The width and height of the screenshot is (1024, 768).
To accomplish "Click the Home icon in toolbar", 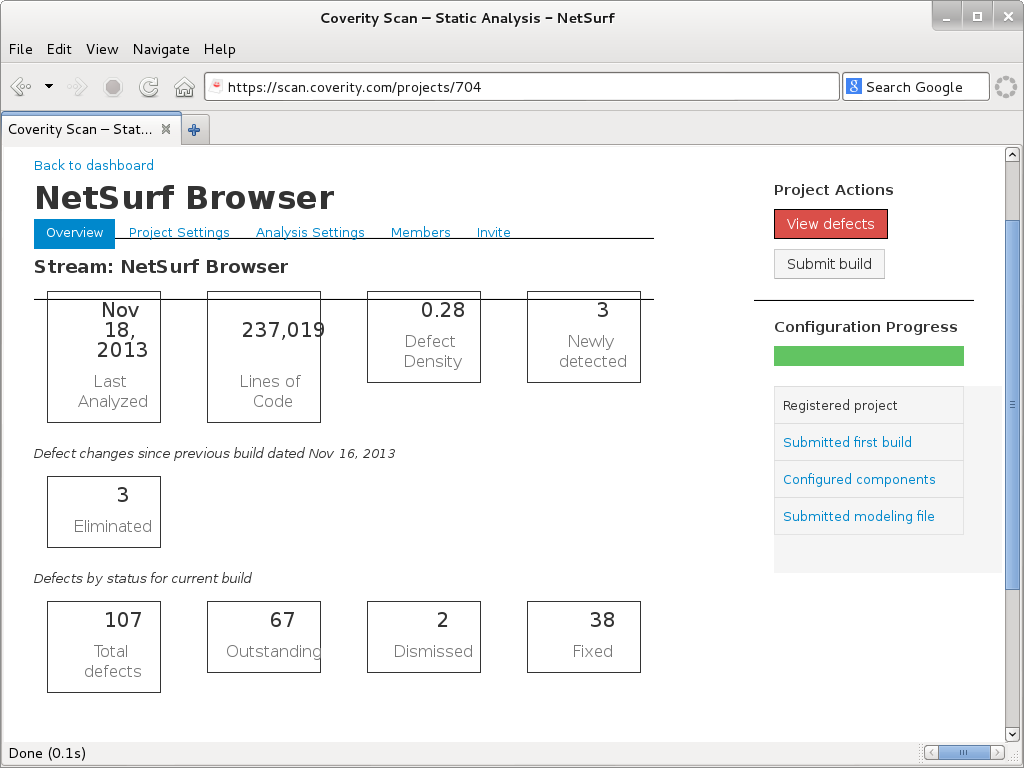I will [x=184, y=87].
